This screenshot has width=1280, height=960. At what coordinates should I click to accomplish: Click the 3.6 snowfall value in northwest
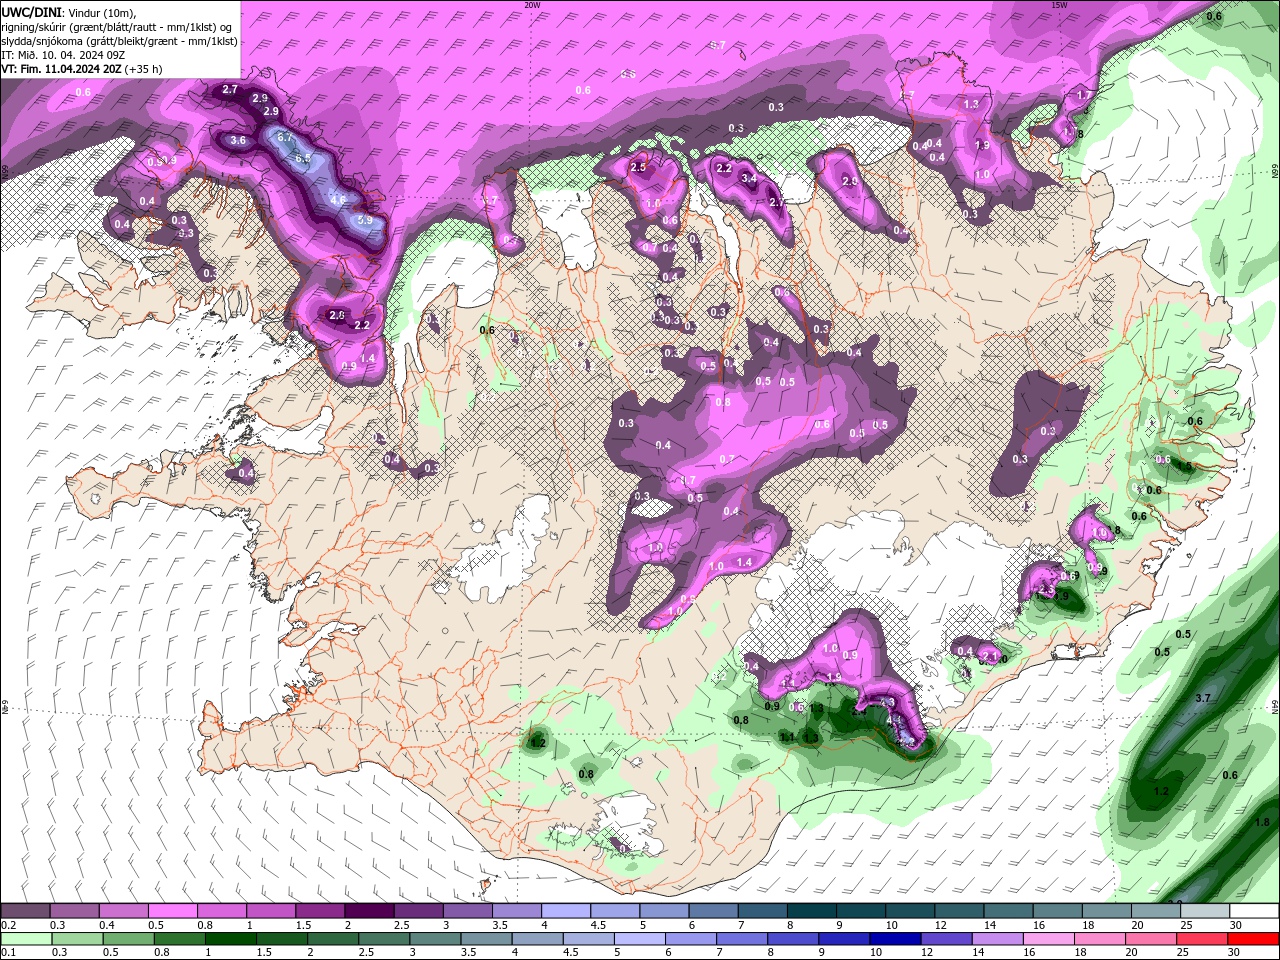tap(238, 141)
